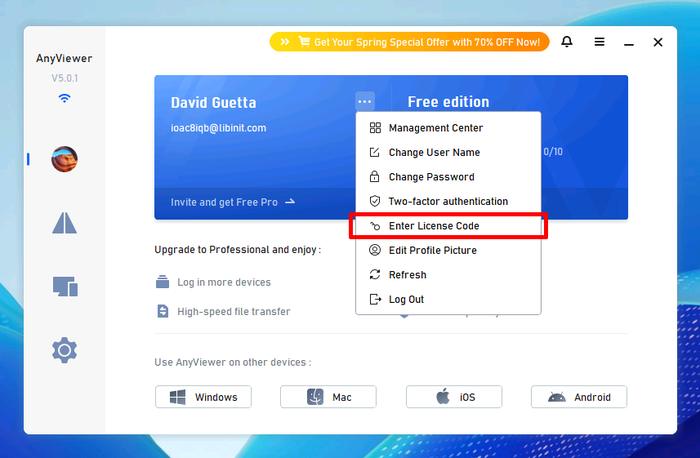Image resolution: width=700 pixels, height=458 pixels.
Task: Open the Connect tab icon in sidebar
Action: 65,223
